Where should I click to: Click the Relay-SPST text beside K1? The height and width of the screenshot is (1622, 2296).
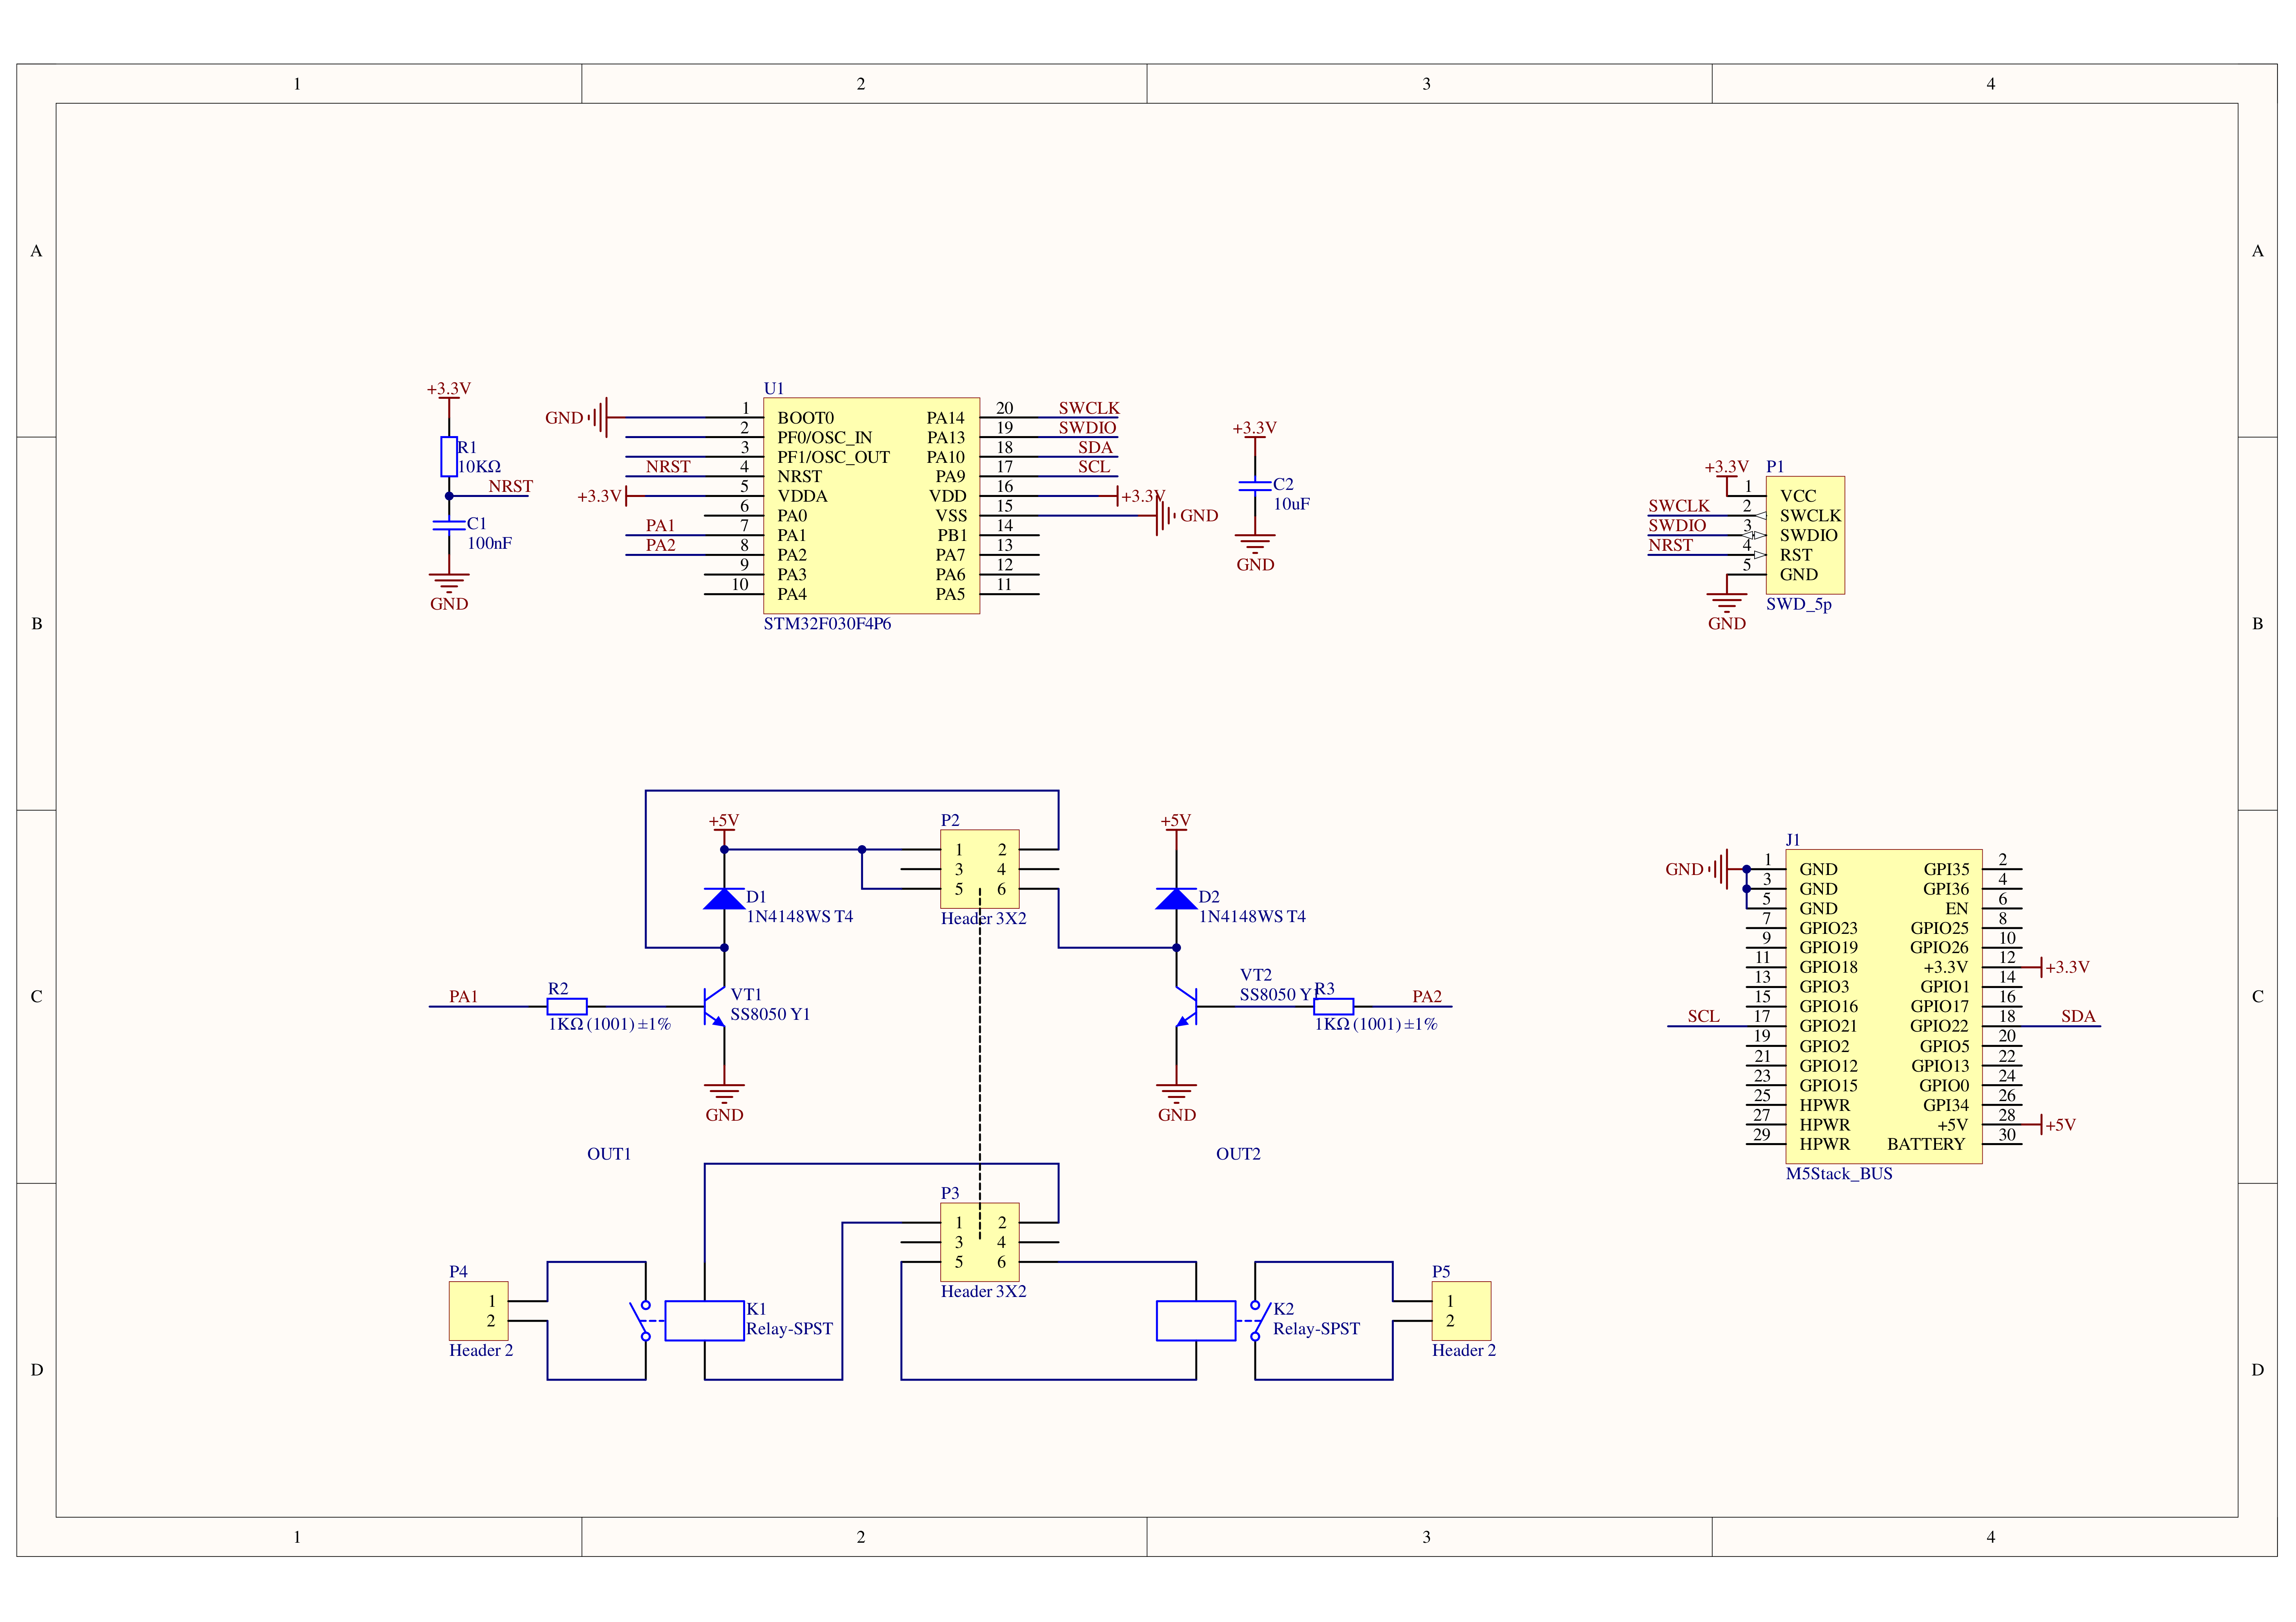click(x=789, y=1330)
